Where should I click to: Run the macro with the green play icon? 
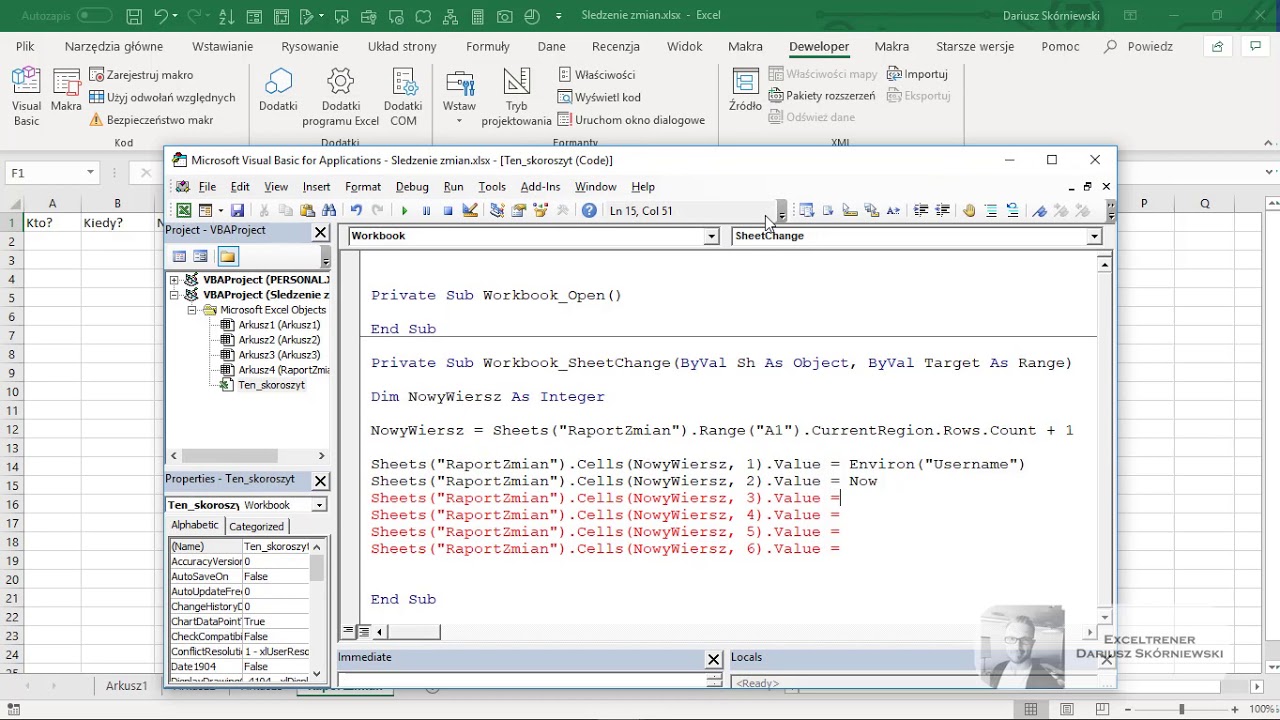point(404,211)
